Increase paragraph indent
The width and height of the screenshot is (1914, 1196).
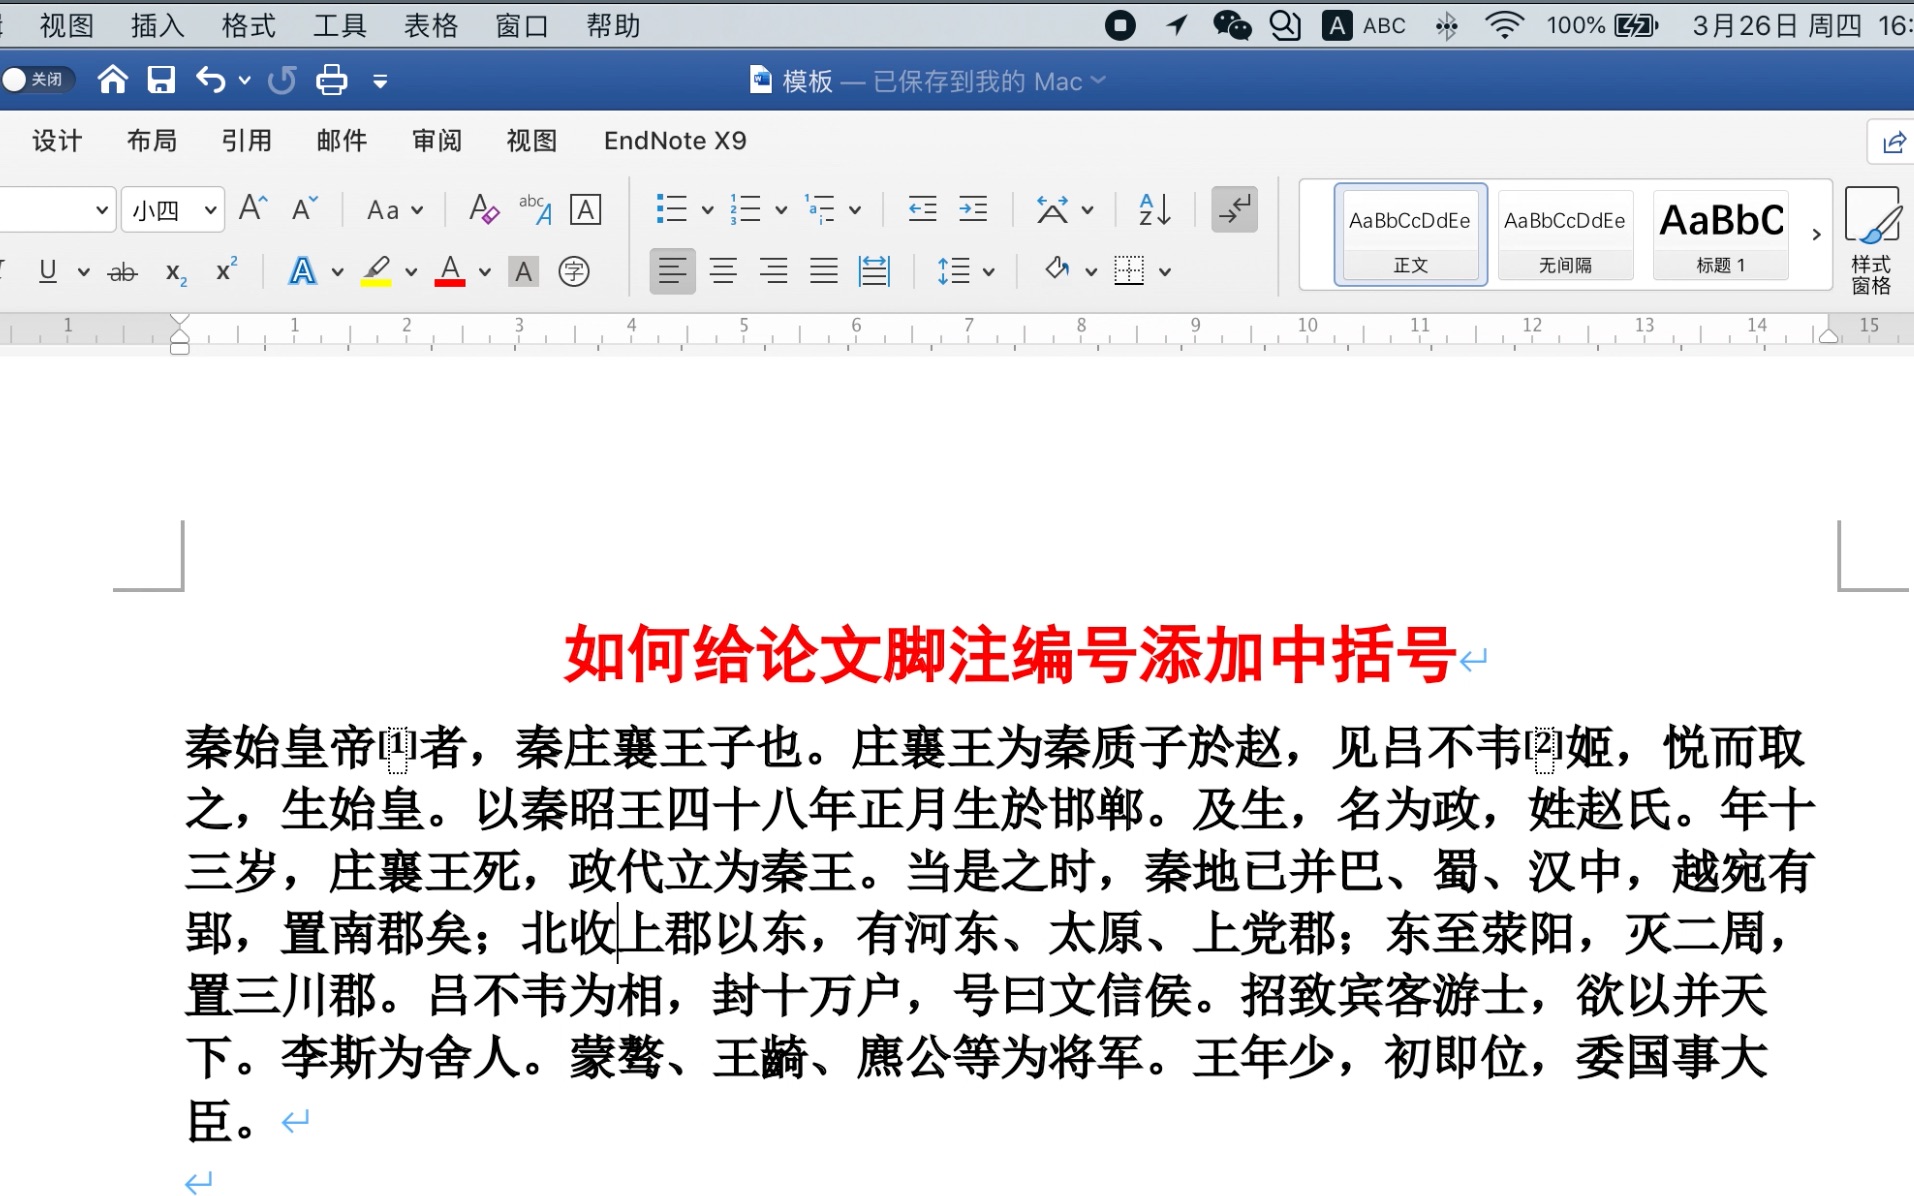973,209
